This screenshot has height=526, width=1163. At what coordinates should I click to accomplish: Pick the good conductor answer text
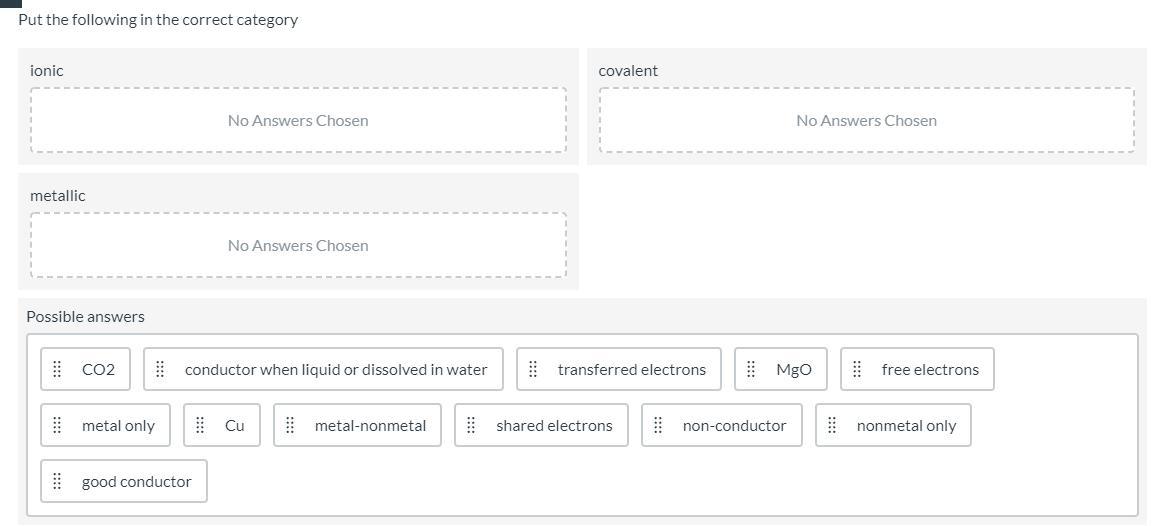pyautogui.click(x=136, y=482)
